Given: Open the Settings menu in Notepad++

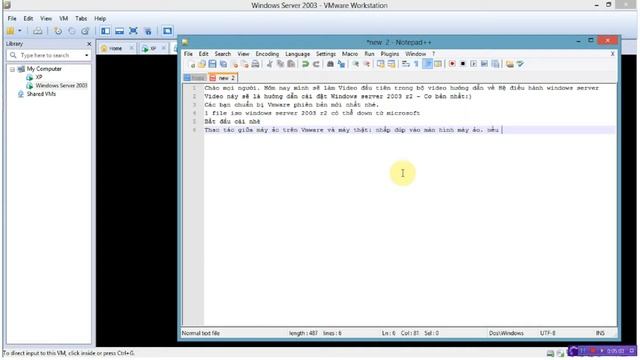Looking at the screenshot, I should coord(326,54).
